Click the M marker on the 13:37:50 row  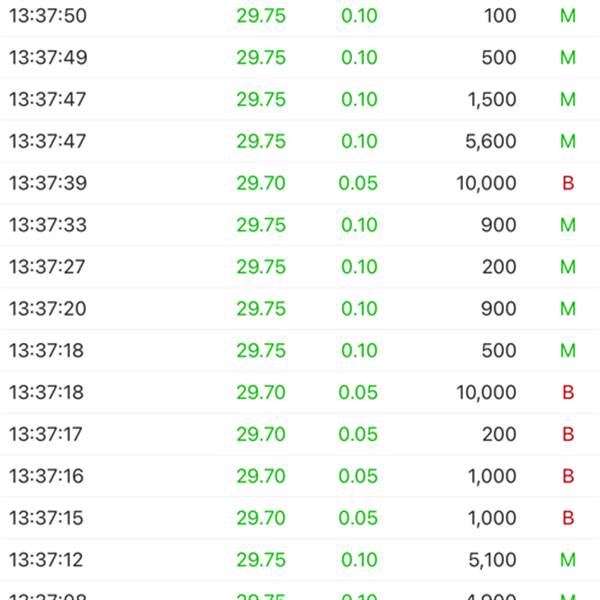(x=568, y=16)
